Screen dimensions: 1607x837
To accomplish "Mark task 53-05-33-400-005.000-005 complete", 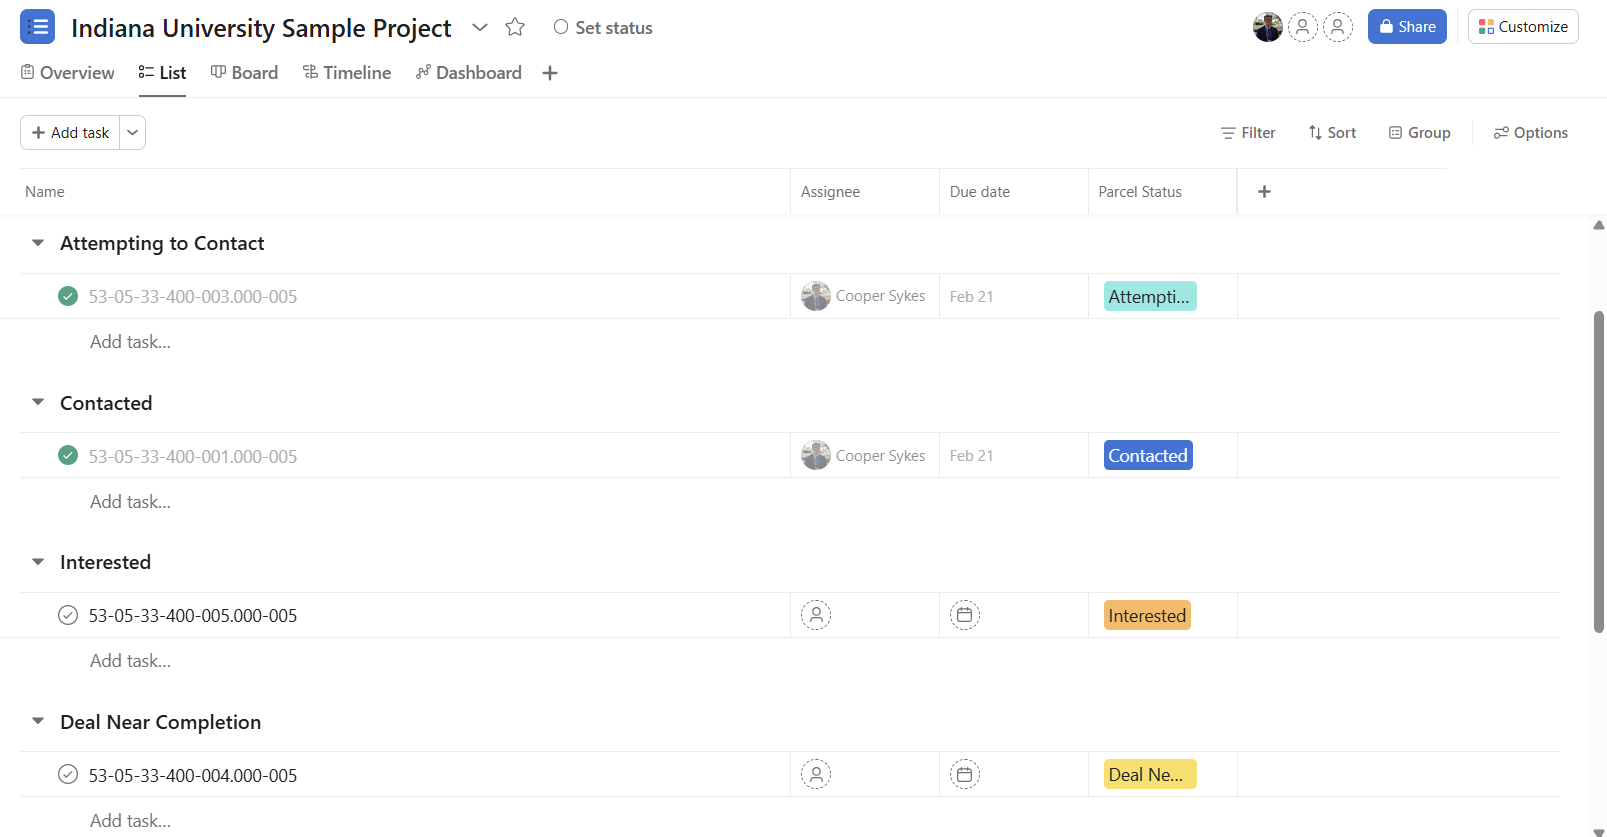I will tap(68, 615).
